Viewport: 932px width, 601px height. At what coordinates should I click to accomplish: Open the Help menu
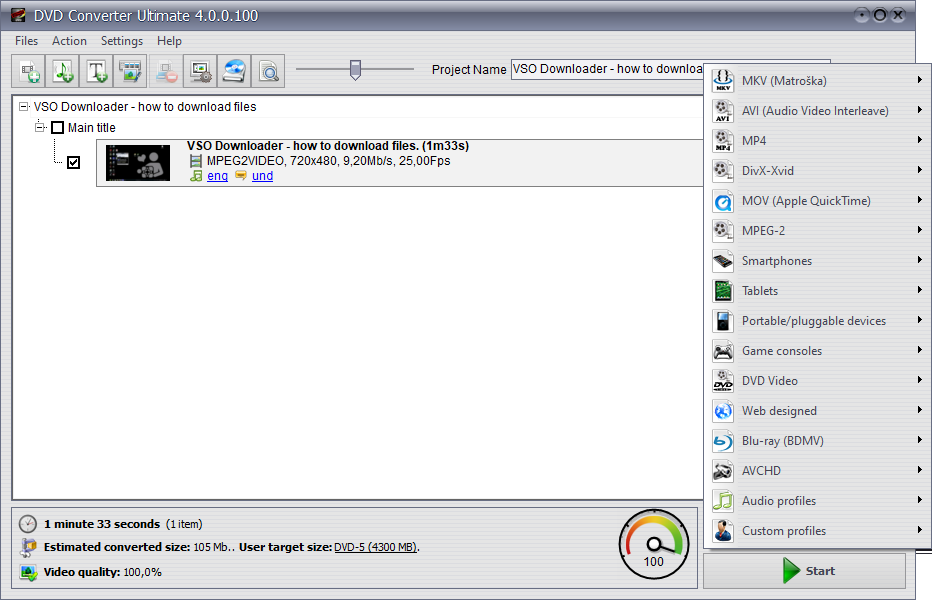169,41
